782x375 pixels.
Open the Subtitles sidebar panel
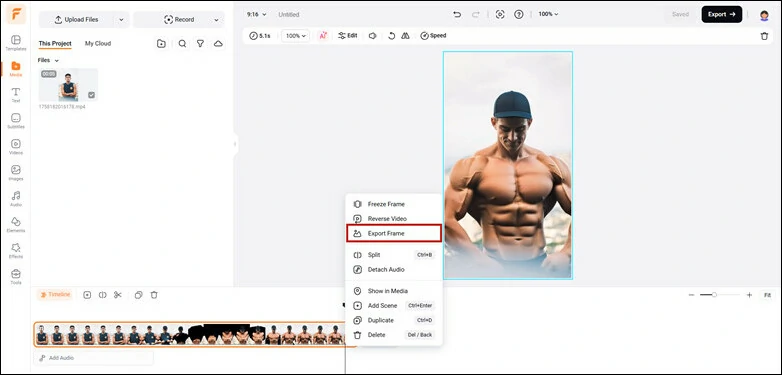[16, 121]
